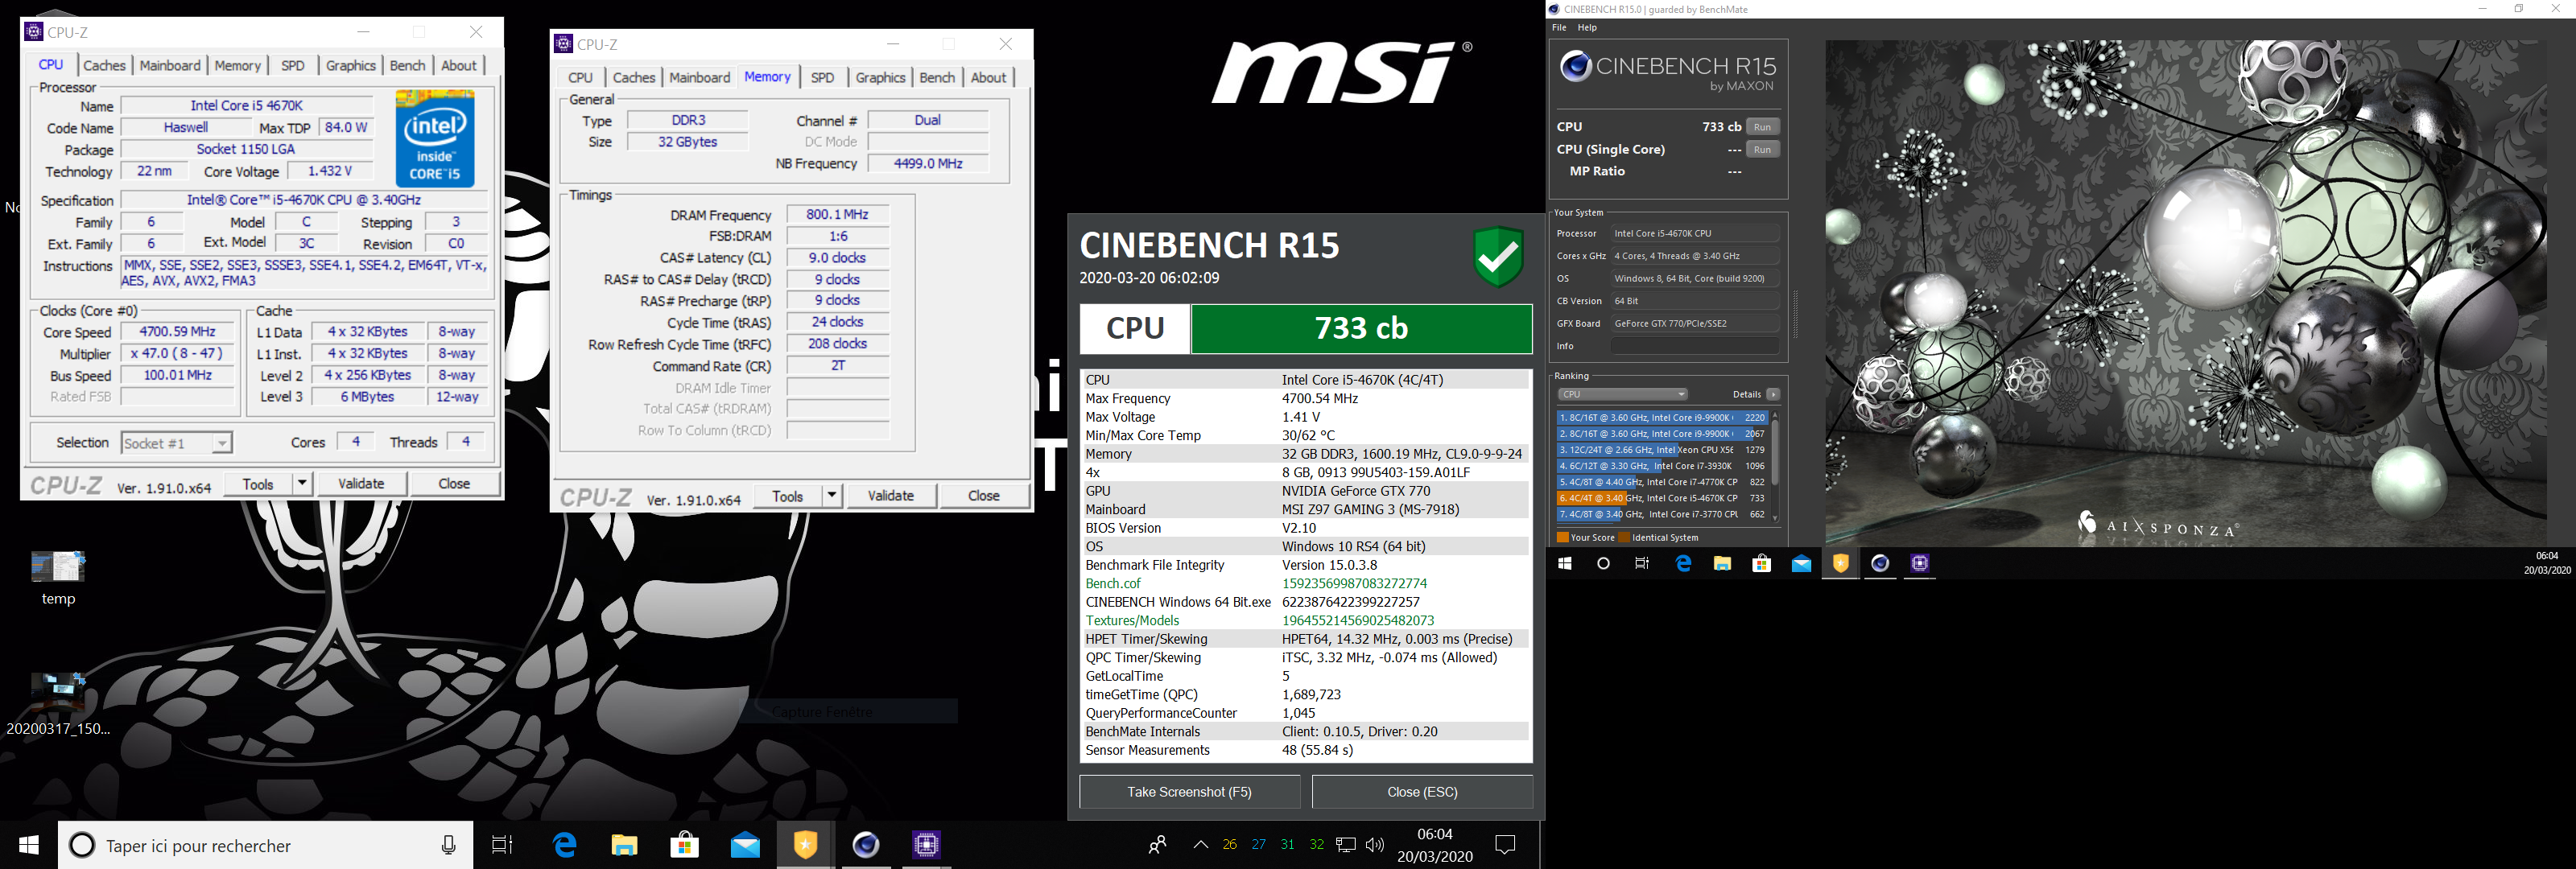Viewport: 2576px width, 869px height.
Task: Click the orange Your Score legend swatch
Action: pyautogui.click(x=1562, y=538)
